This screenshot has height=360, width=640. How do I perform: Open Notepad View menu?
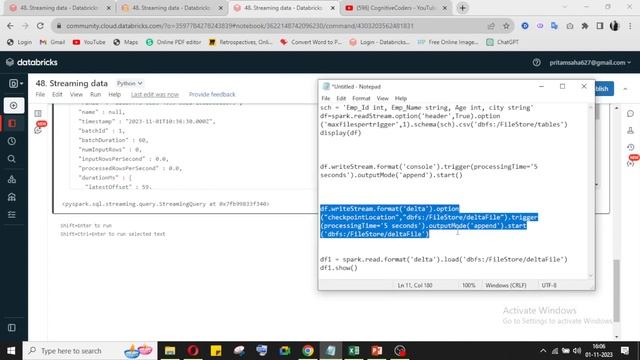[382, 98]
